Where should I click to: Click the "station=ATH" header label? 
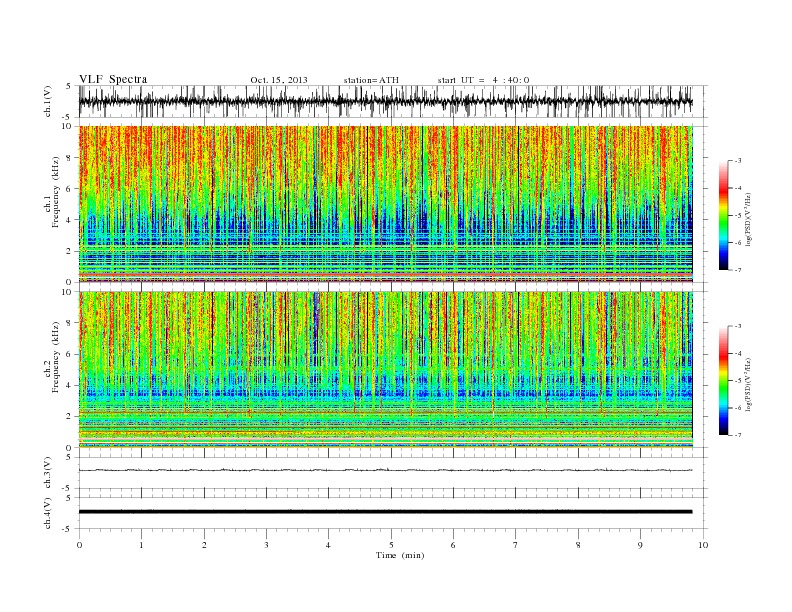pos(371,80)
